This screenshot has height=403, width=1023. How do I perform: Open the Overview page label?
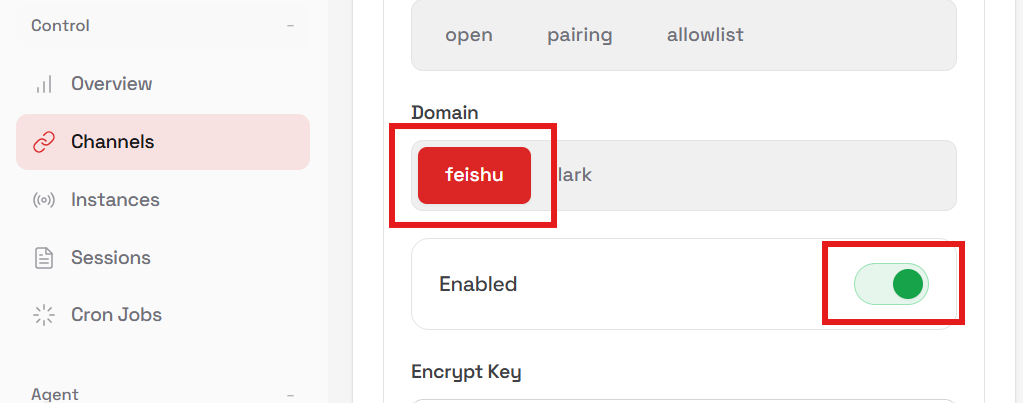pos(111,84)
